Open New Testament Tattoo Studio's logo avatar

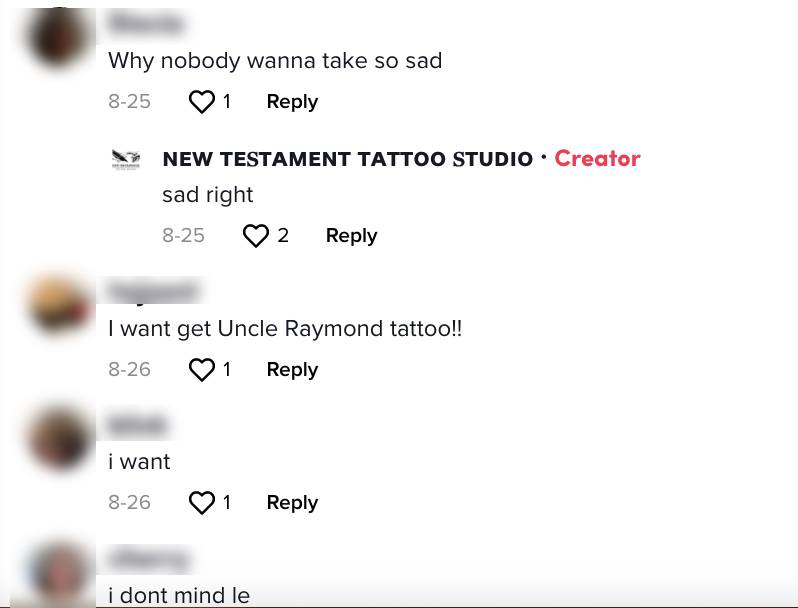126,160
